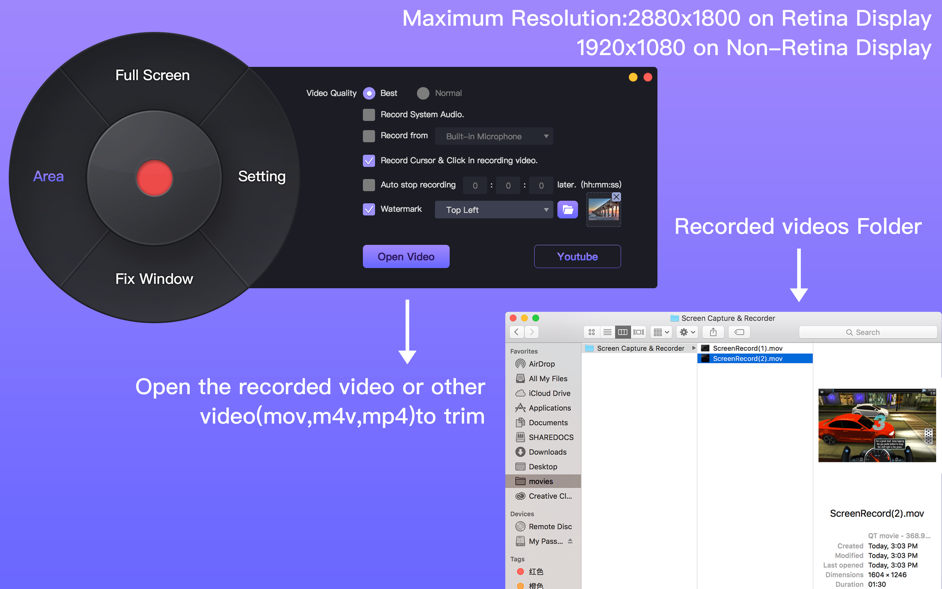The height and width of the screenshot is (589, 942).
Task: Open Finder action gear menu
Action: click(x=687, y=332)
